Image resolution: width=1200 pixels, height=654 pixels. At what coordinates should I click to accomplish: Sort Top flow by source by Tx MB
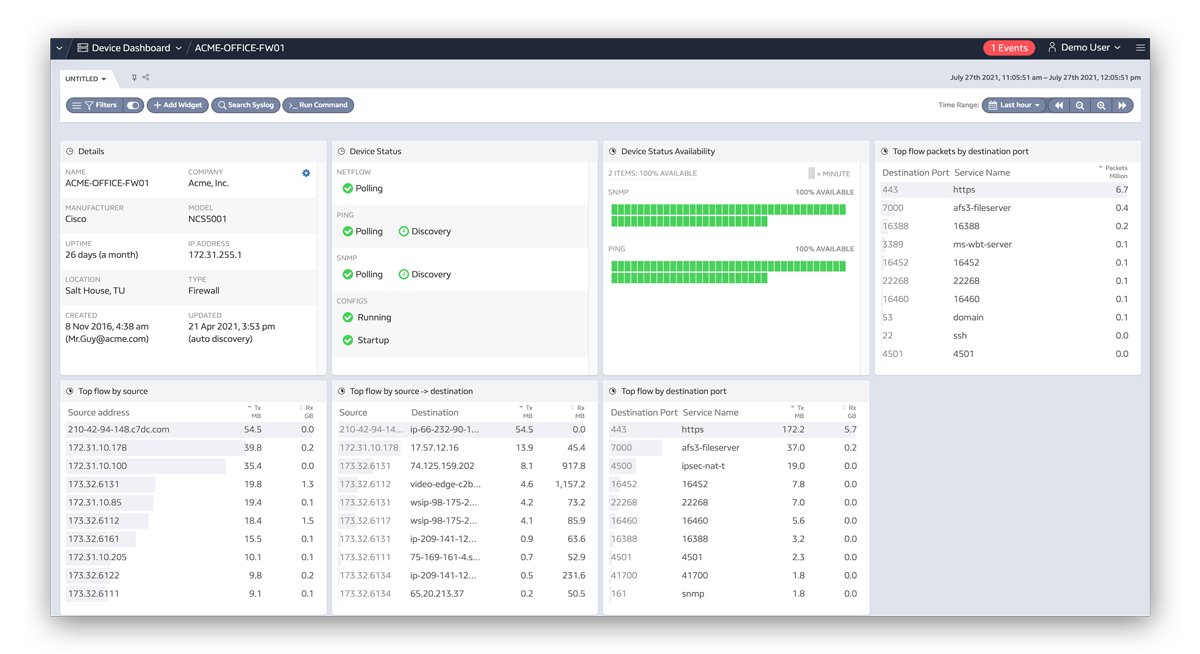pyautogui.click(x=255, y=411)
